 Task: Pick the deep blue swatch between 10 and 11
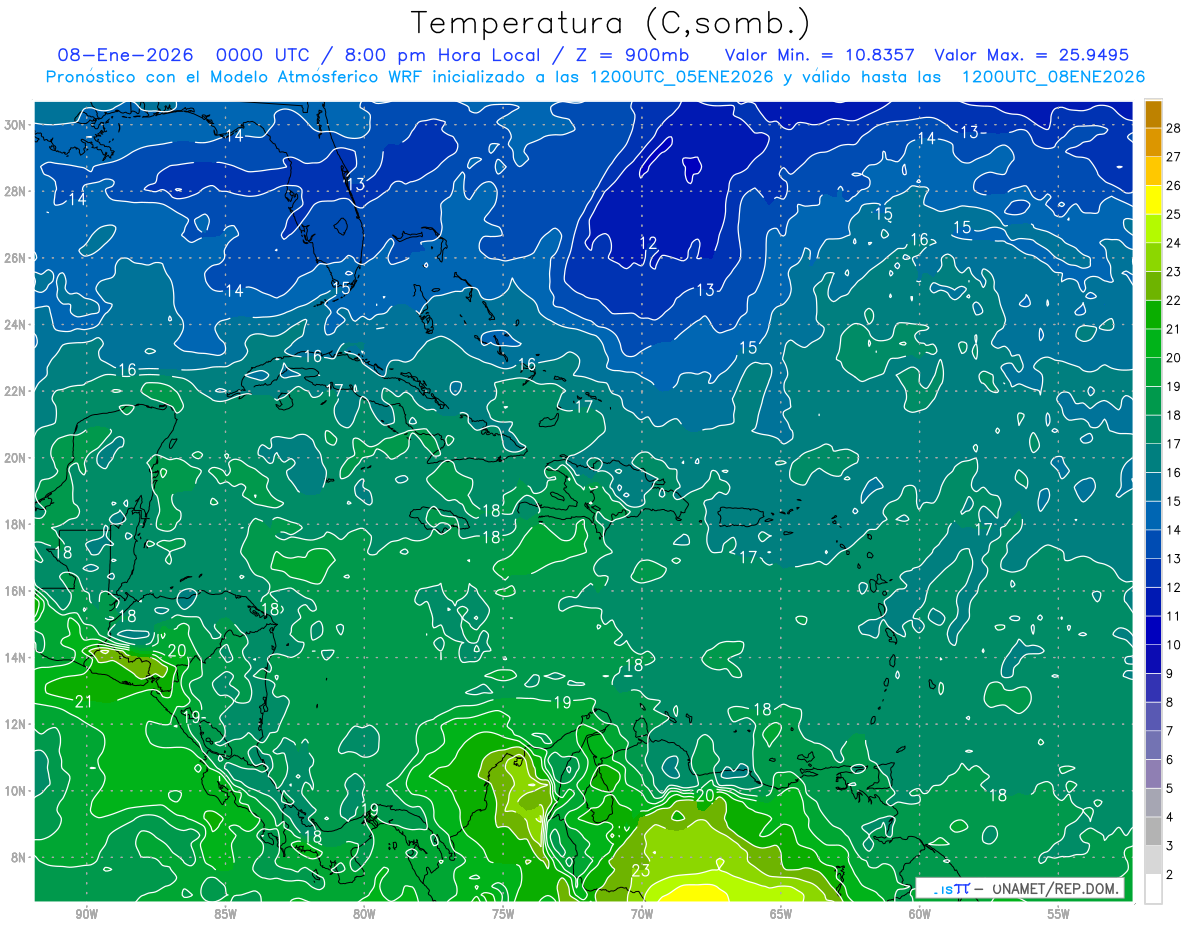click(x=1153, y=630)
